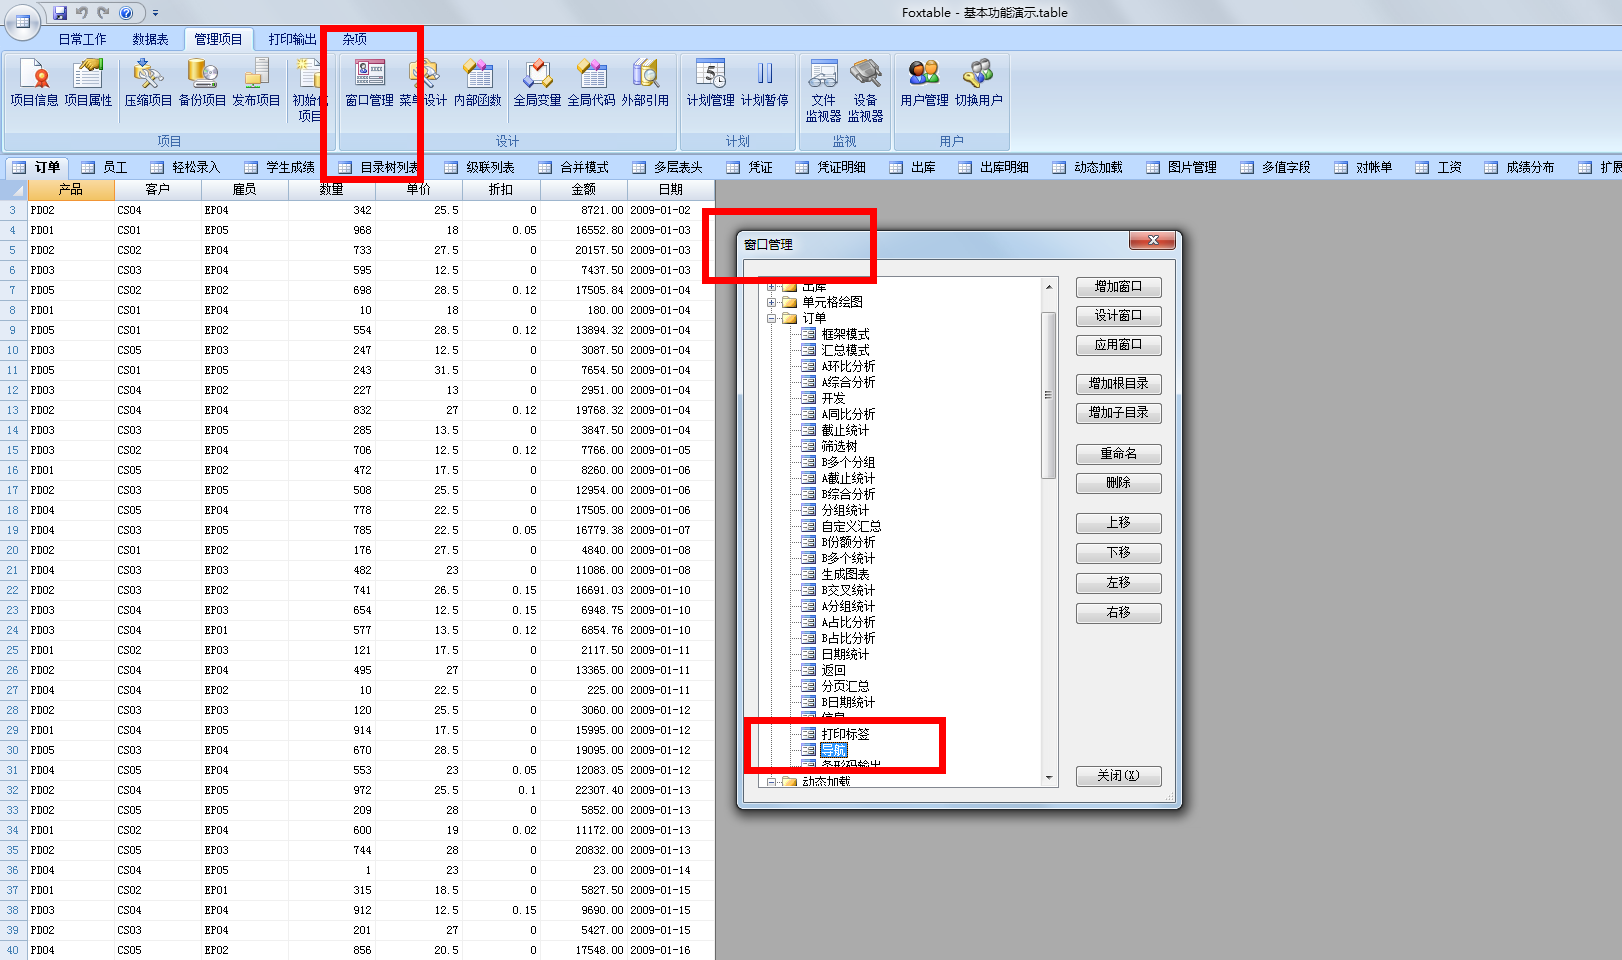The width and height of the screenshot is (1622, 960).
Task: Open the 员工 table tab
Action: click(x=105, y=167)
